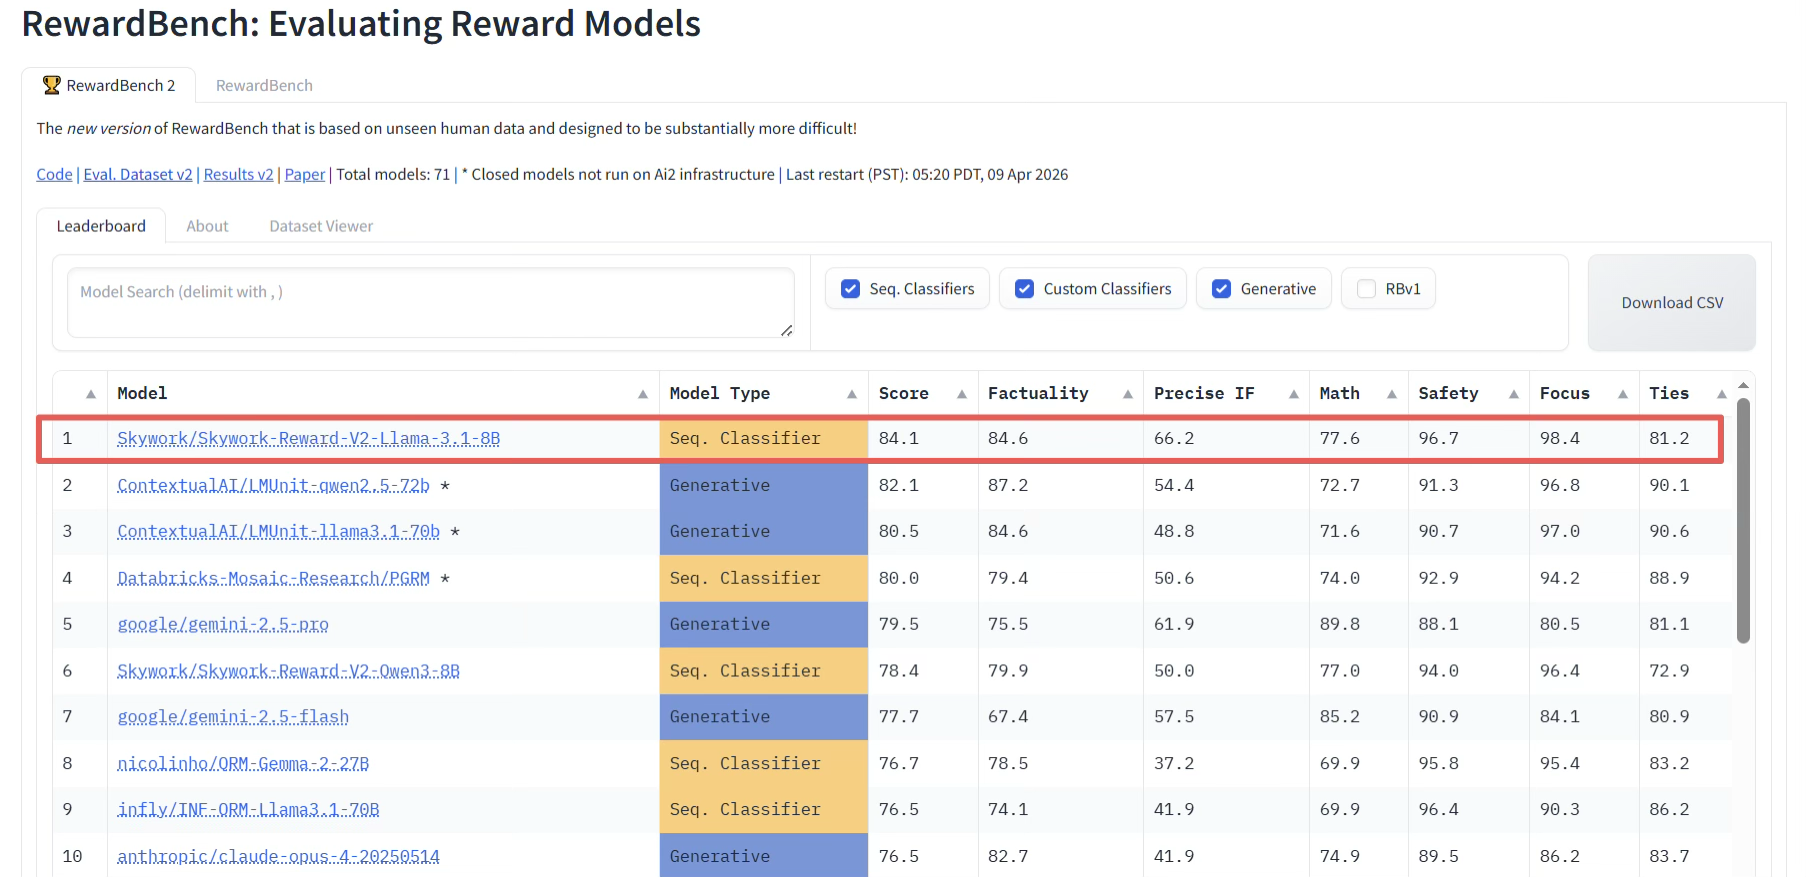Viewport: 1806px width, 877px height.
Task: Disable the Custom Classifiers filter
Action: (1025, 289)
